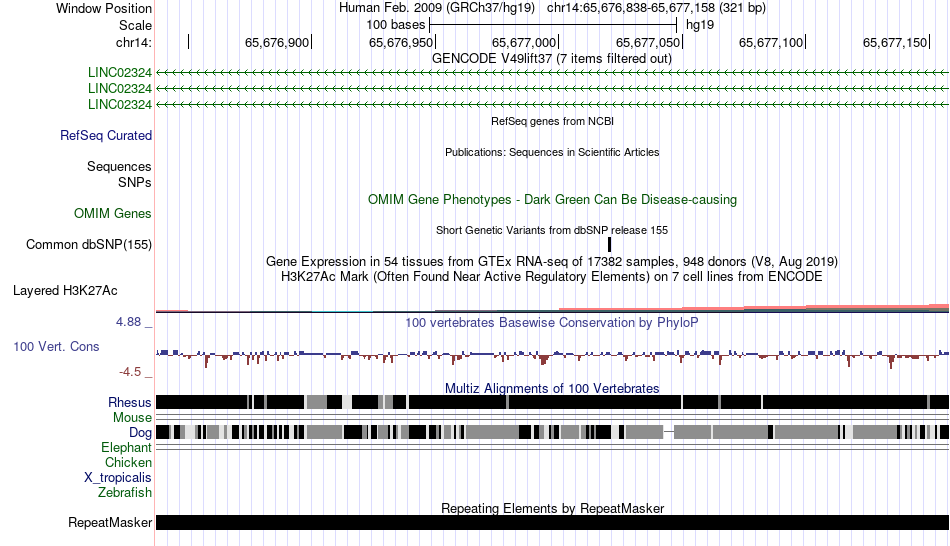Click the 100 bases scale bar

point(553,25)
